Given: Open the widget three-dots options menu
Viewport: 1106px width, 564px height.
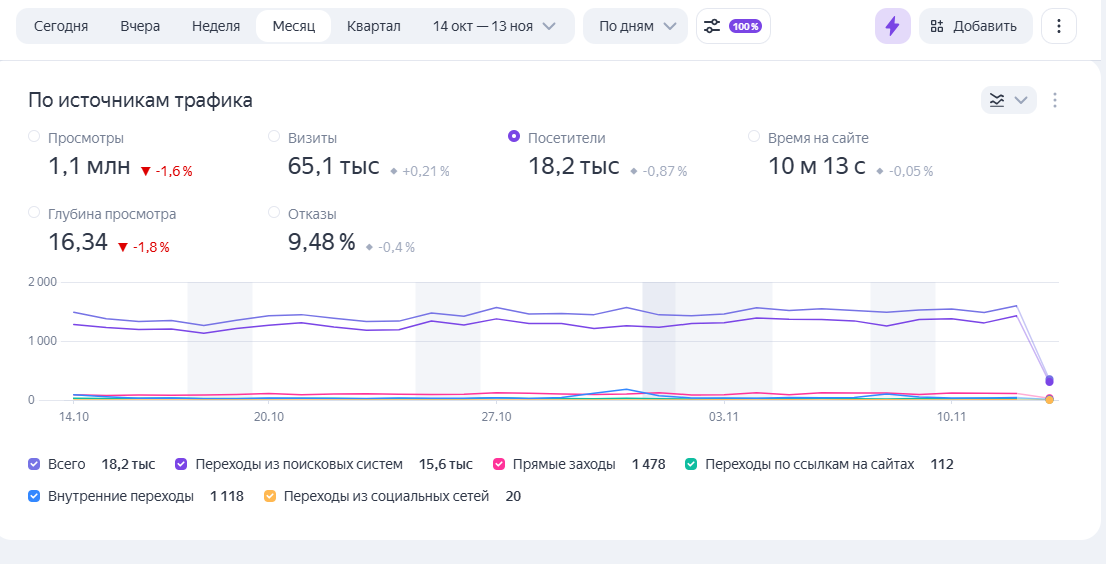Looking at the screenshot, I should (x=1055, y=100).
